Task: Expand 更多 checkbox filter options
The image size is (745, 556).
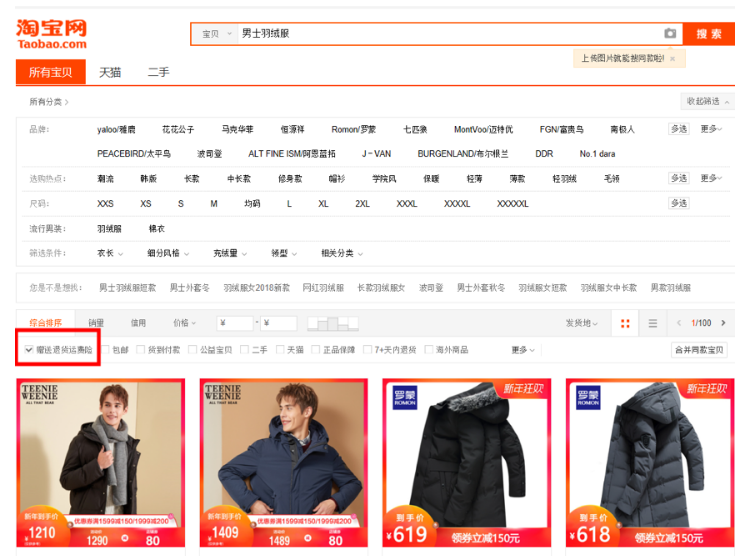Action: [x=523, y=350]
